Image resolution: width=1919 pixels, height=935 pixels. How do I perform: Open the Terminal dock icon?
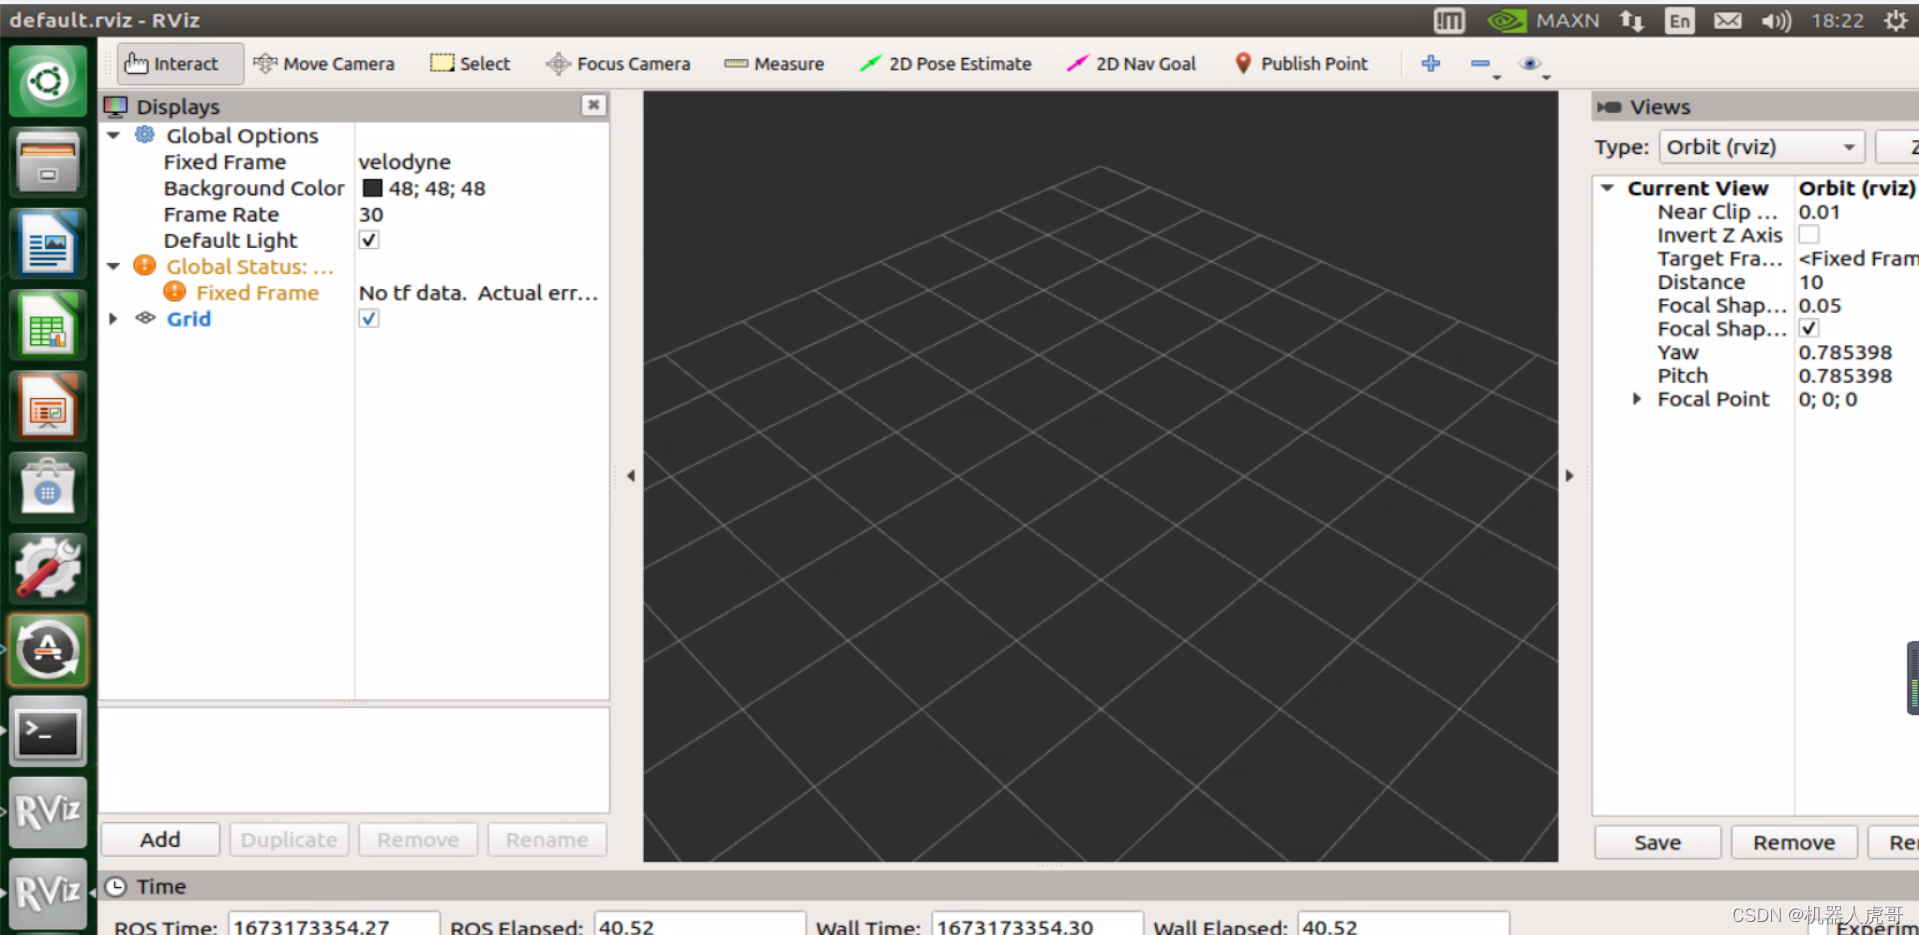click(48, 732)
